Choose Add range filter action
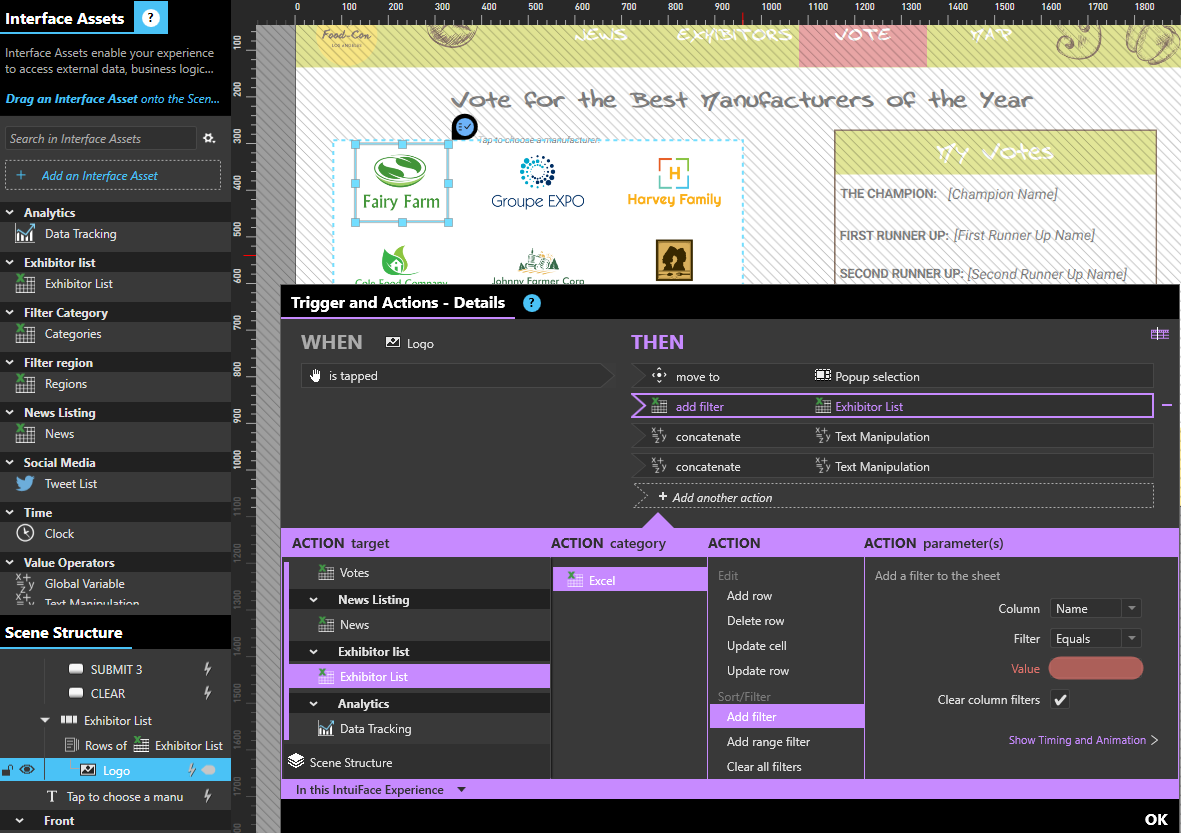Screen dimensions: 1181x833 [x=768, y=742]
